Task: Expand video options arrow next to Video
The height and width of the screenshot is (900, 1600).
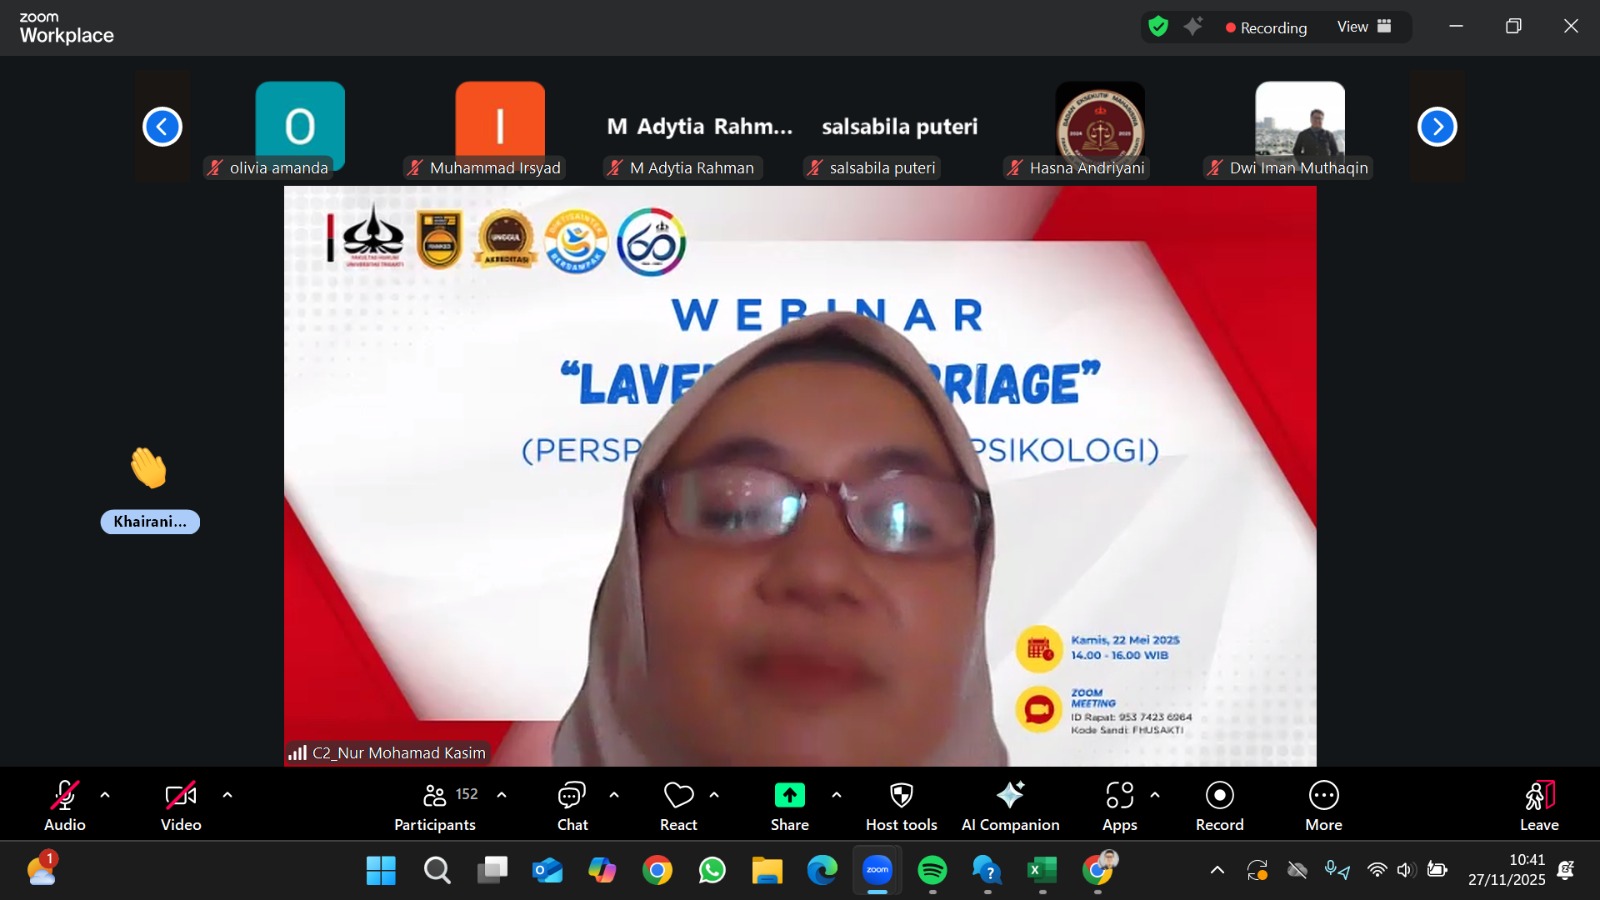Action: [227, 796]
